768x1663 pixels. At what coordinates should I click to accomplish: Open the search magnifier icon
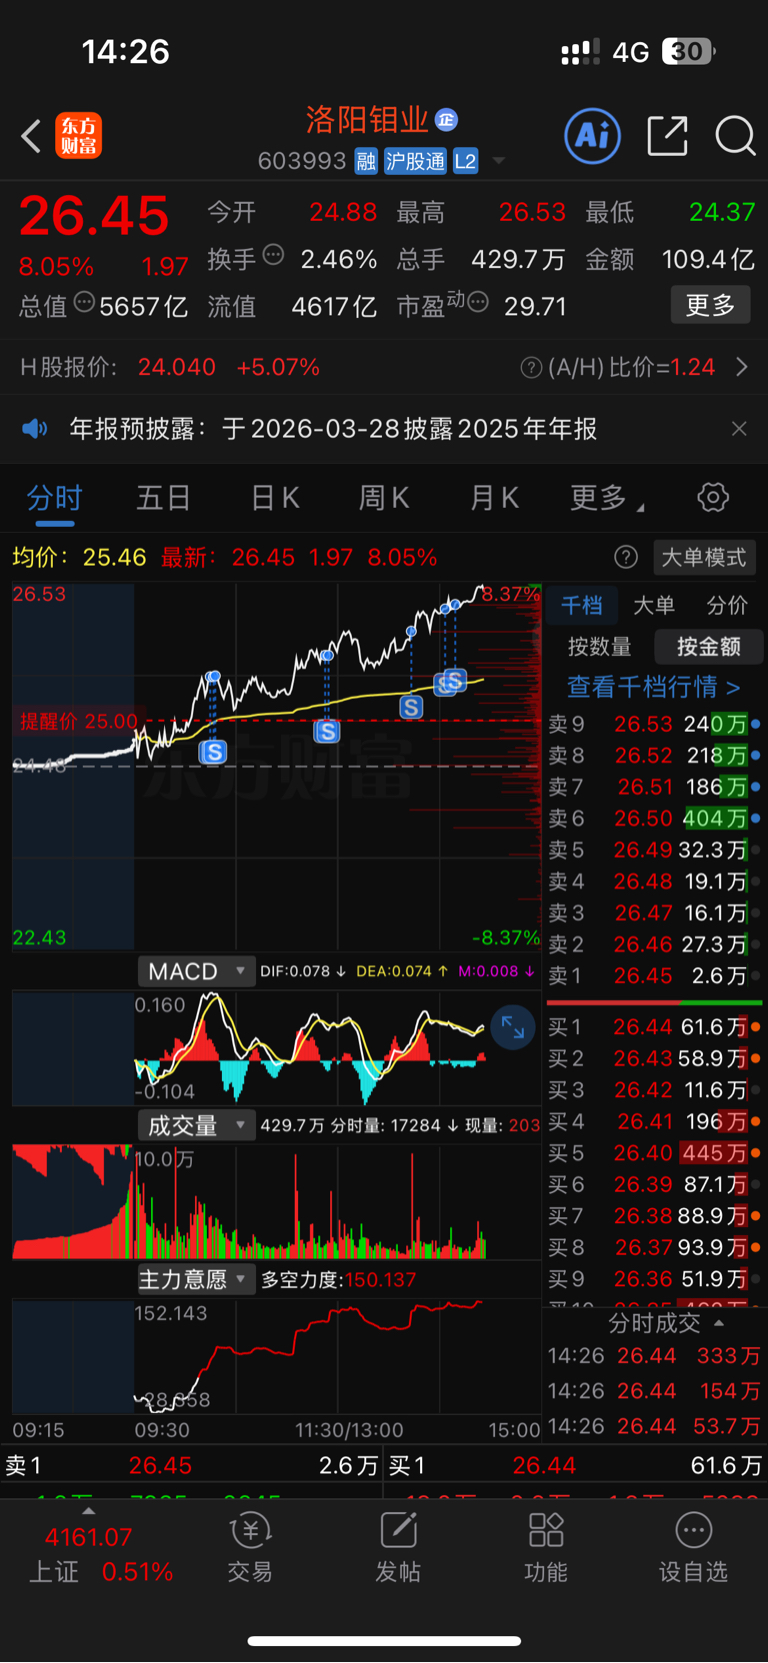pos(735,135)
